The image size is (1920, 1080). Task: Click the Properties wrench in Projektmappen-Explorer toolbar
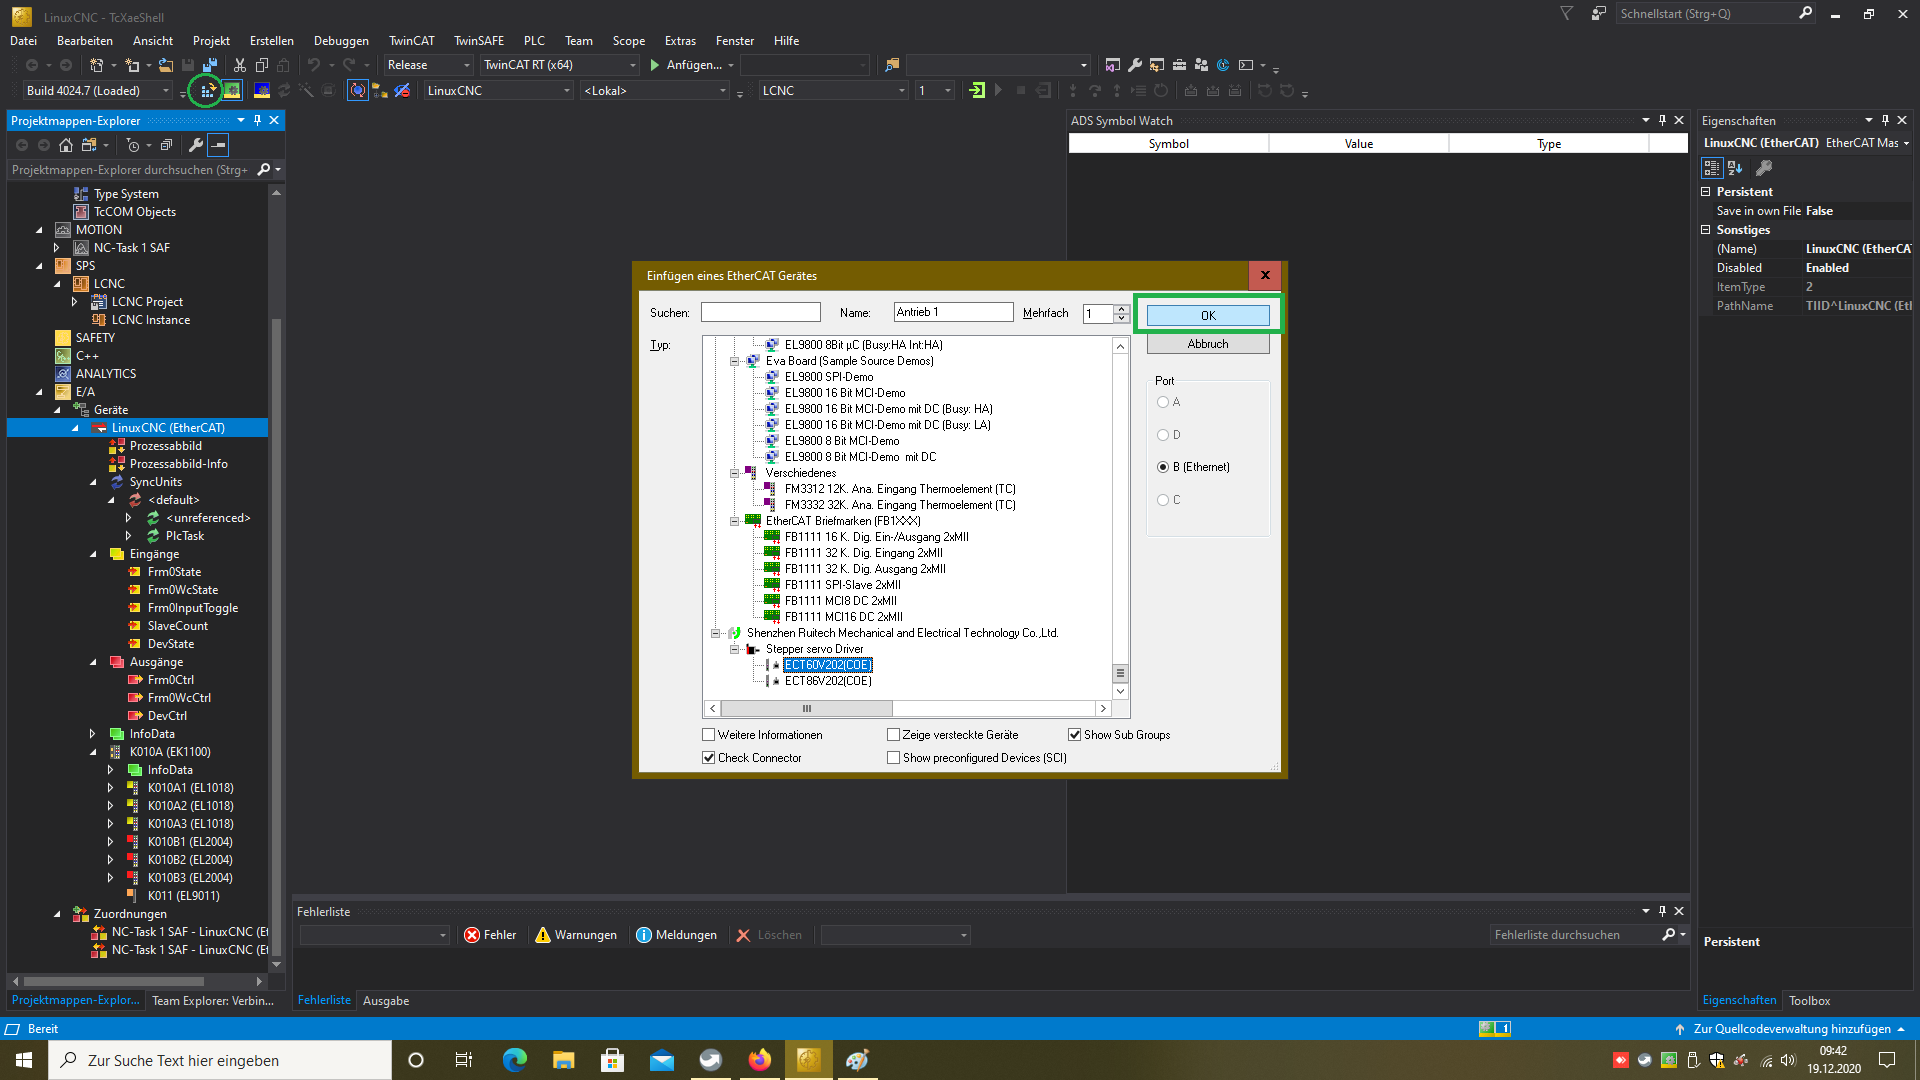pyautogui.click(x=196, y=145)
